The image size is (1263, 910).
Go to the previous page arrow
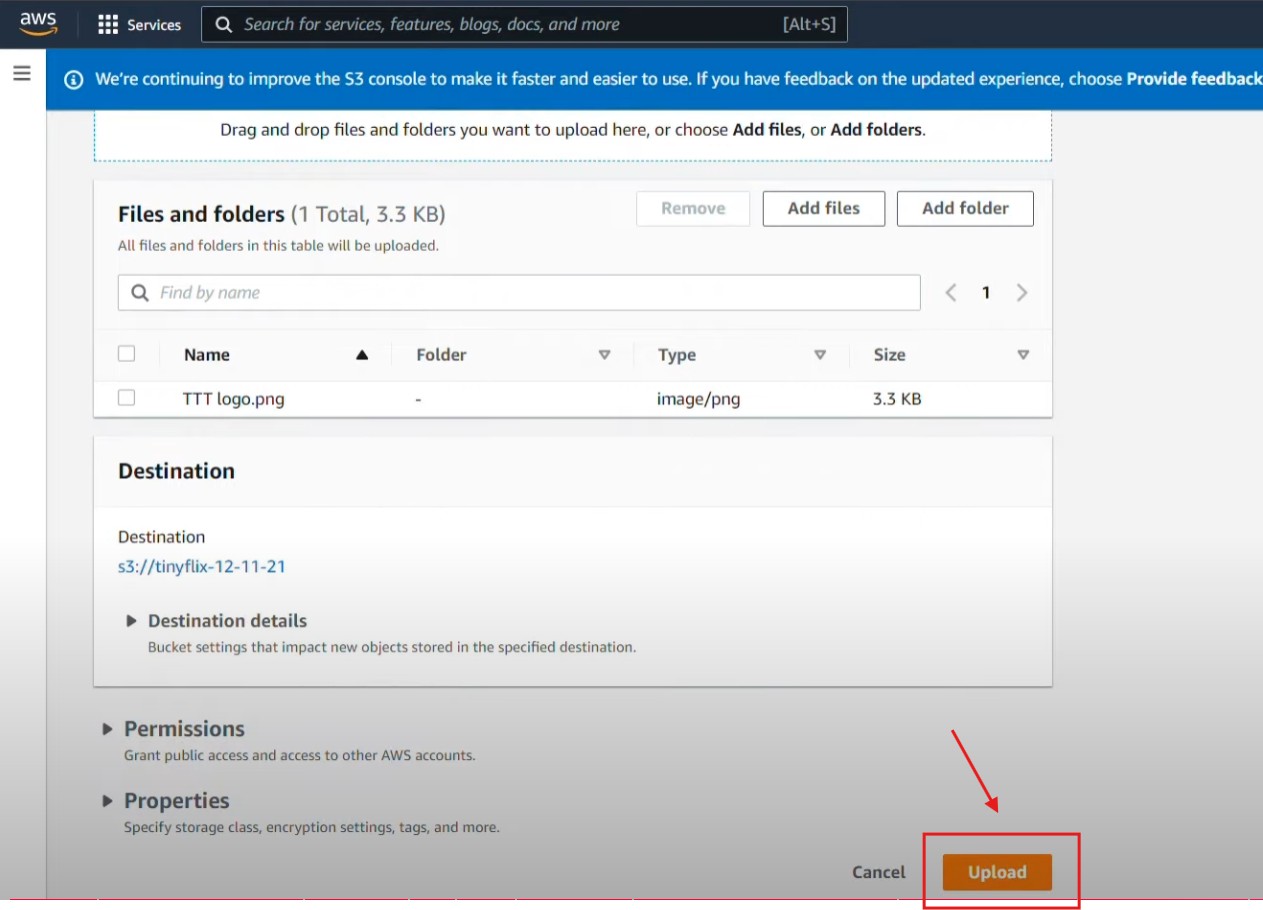click(951, 293)
